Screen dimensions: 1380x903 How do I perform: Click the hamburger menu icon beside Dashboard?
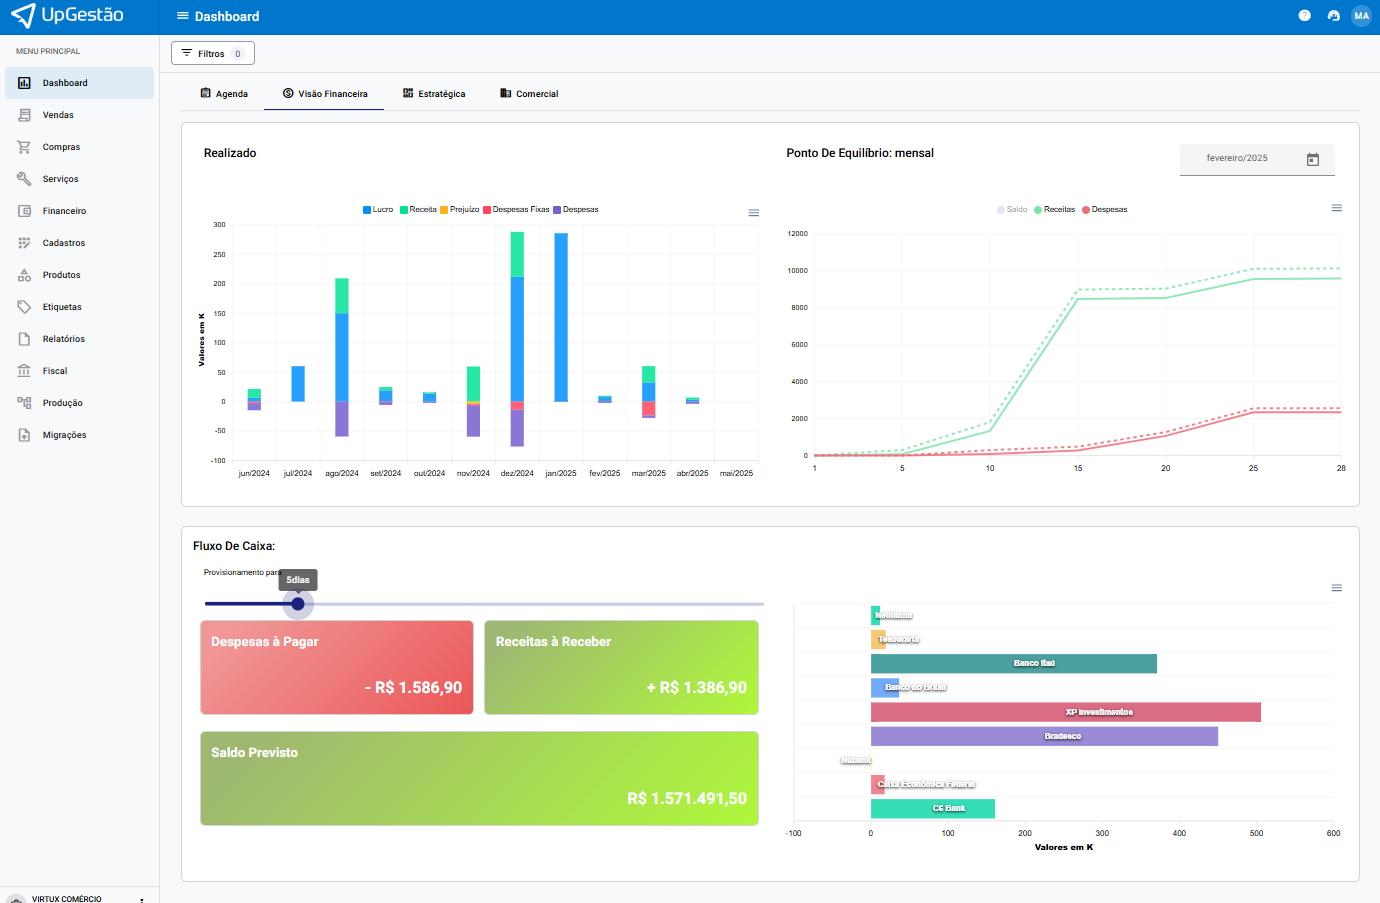point(182,16)
